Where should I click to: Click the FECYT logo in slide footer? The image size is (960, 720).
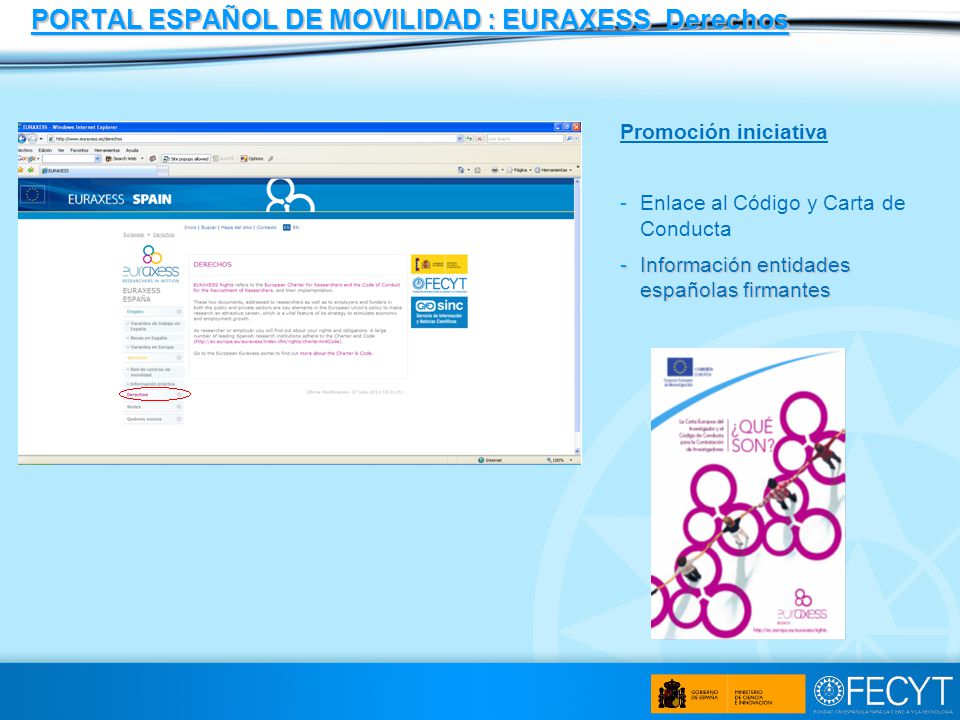[883, 692]
